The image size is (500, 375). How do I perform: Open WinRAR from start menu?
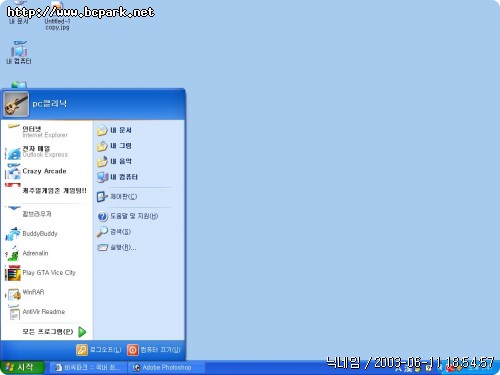[47, 292]
